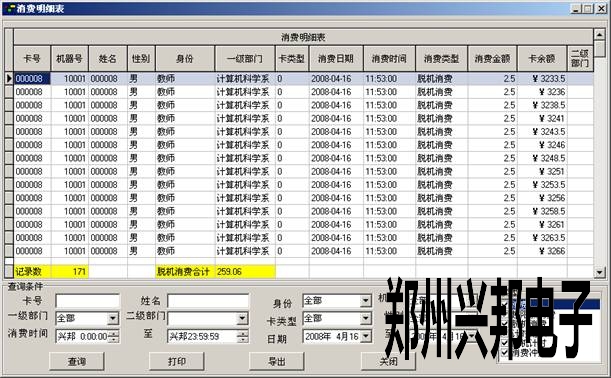Click the table scrollbar down arrow

[x=599, y=272]
